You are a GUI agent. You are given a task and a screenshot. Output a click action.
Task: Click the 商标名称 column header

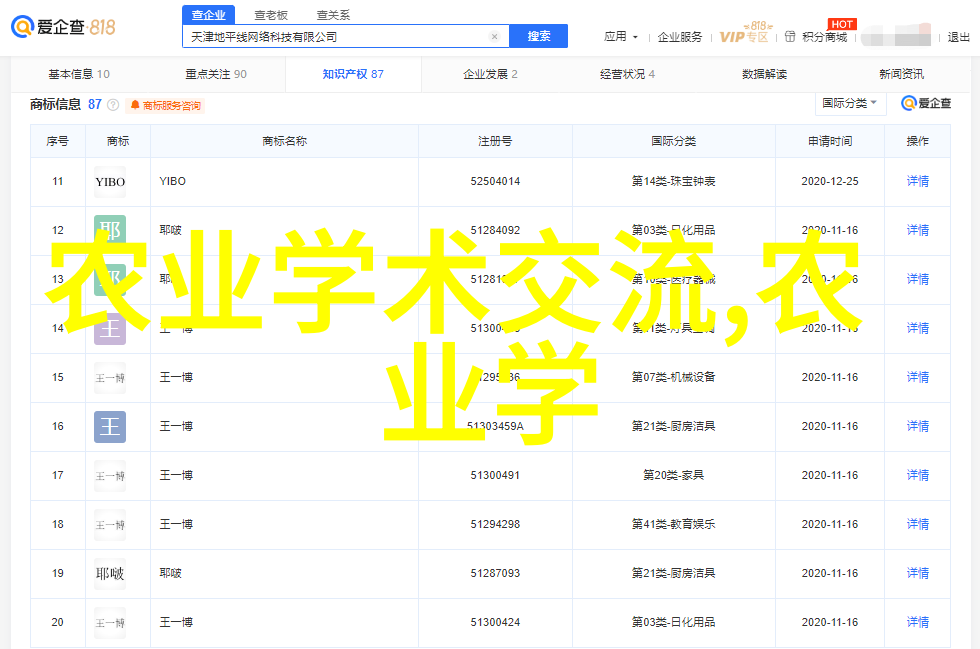click(284, 141)
